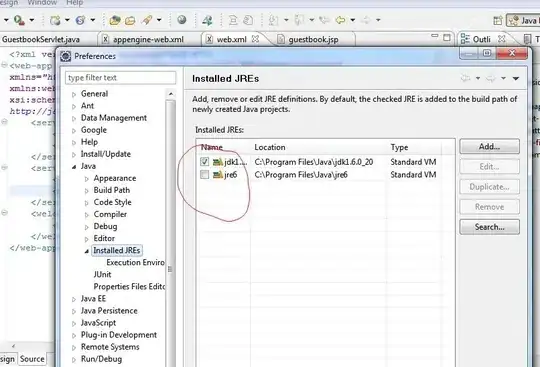Switch to Source tab below editor

(x=32, y=359)
